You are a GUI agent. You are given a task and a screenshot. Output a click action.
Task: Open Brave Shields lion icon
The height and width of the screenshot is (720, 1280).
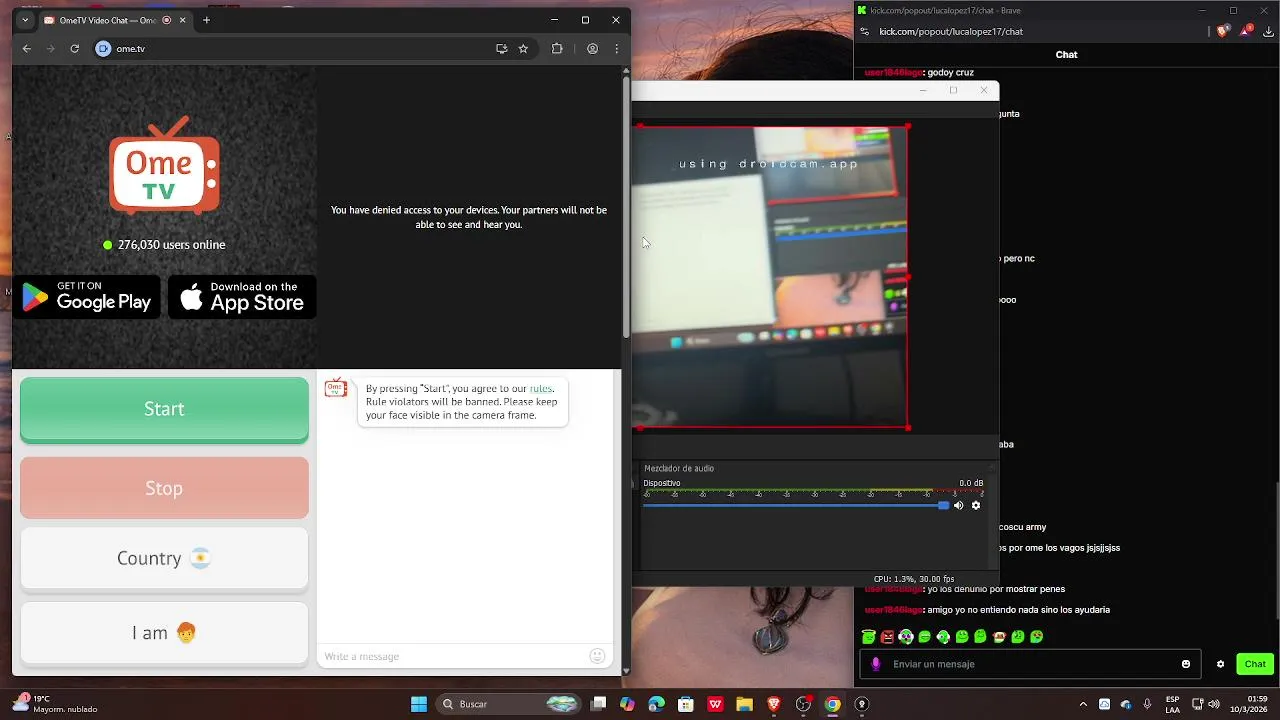click(x=1223, y=31)
